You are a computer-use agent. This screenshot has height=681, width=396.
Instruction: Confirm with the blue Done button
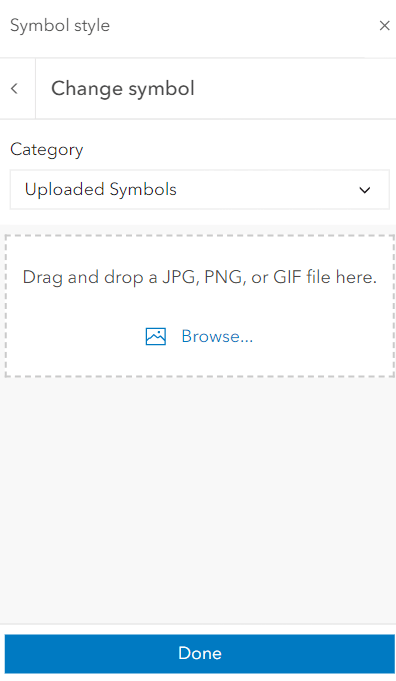[x=200, y=653]
